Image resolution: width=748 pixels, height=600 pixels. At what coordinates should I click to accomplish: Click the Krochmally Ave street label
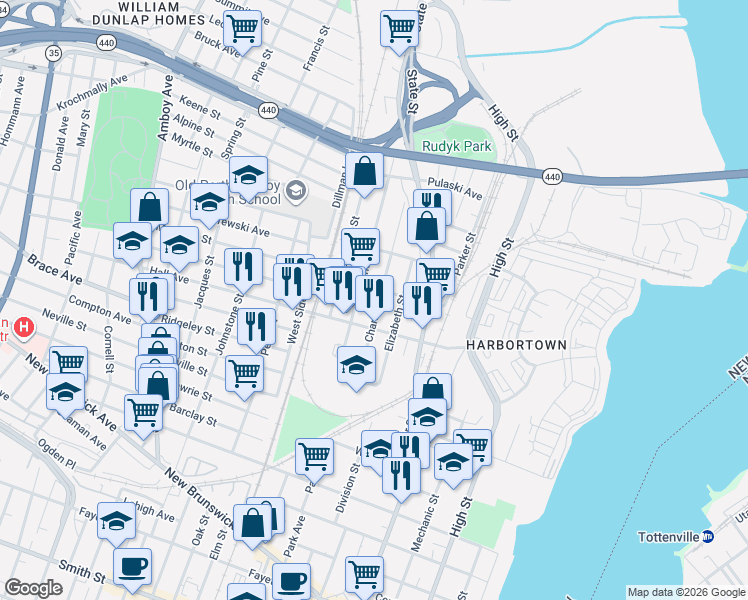point(92,93)
